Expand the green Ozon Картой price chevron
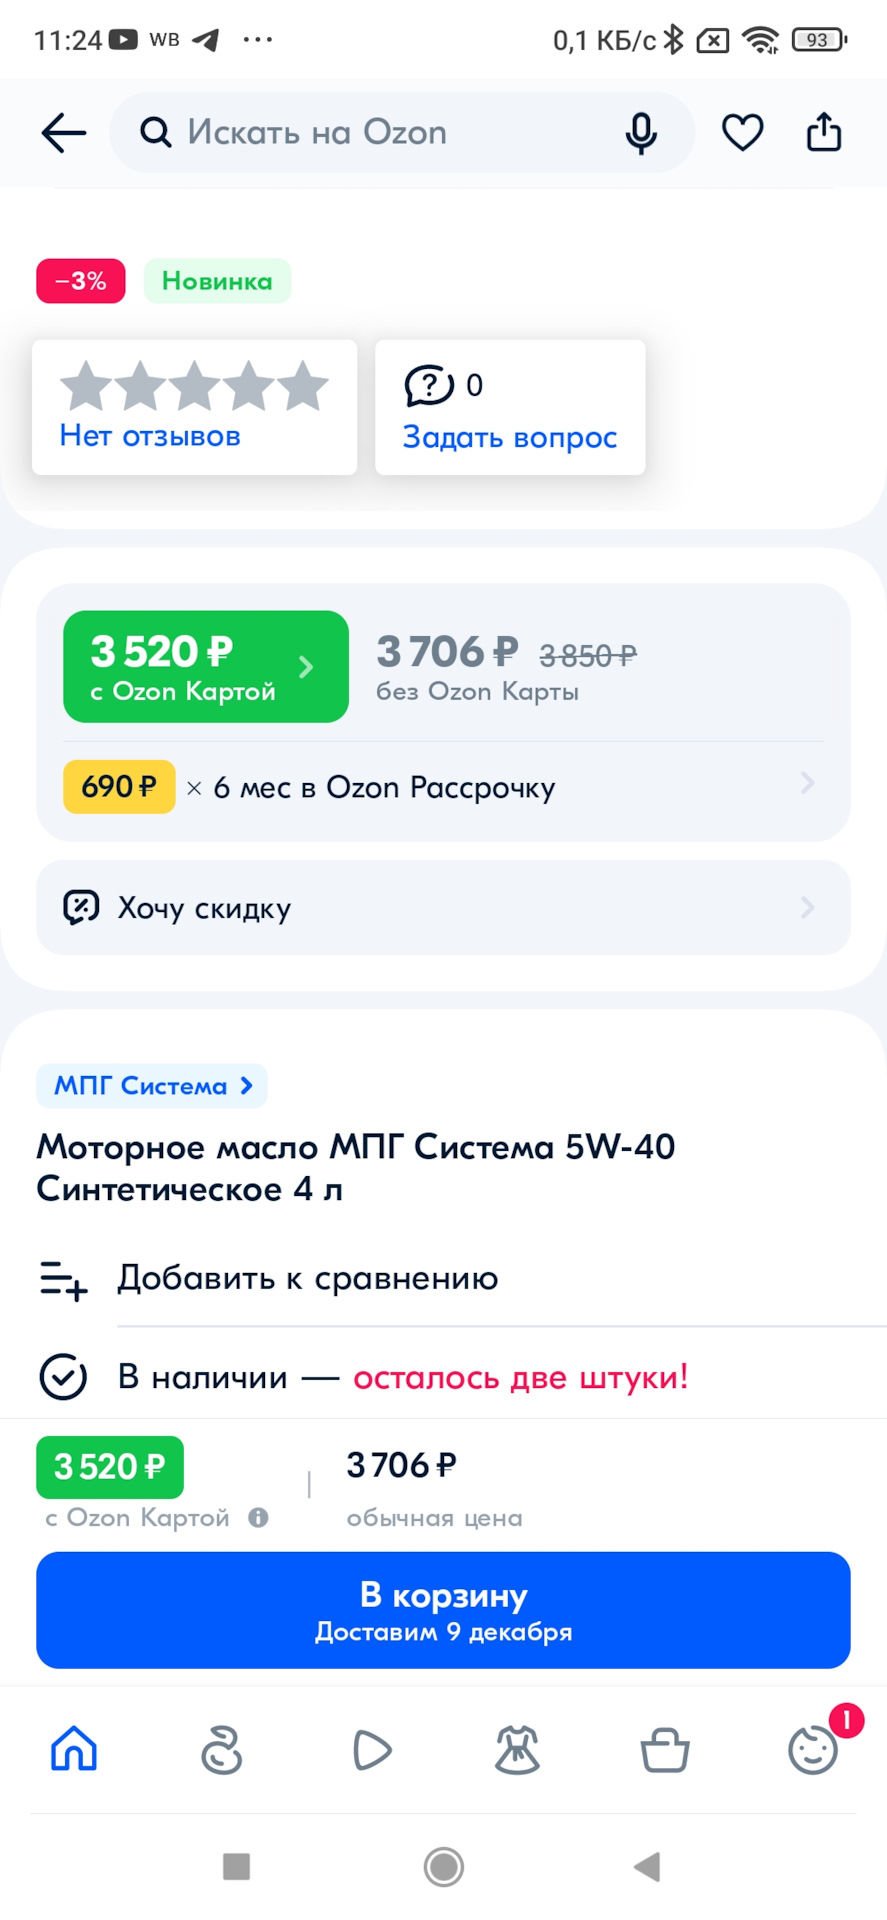This screenshot has width=887, height=1920. pyautogui.click(x=306, y=667)
